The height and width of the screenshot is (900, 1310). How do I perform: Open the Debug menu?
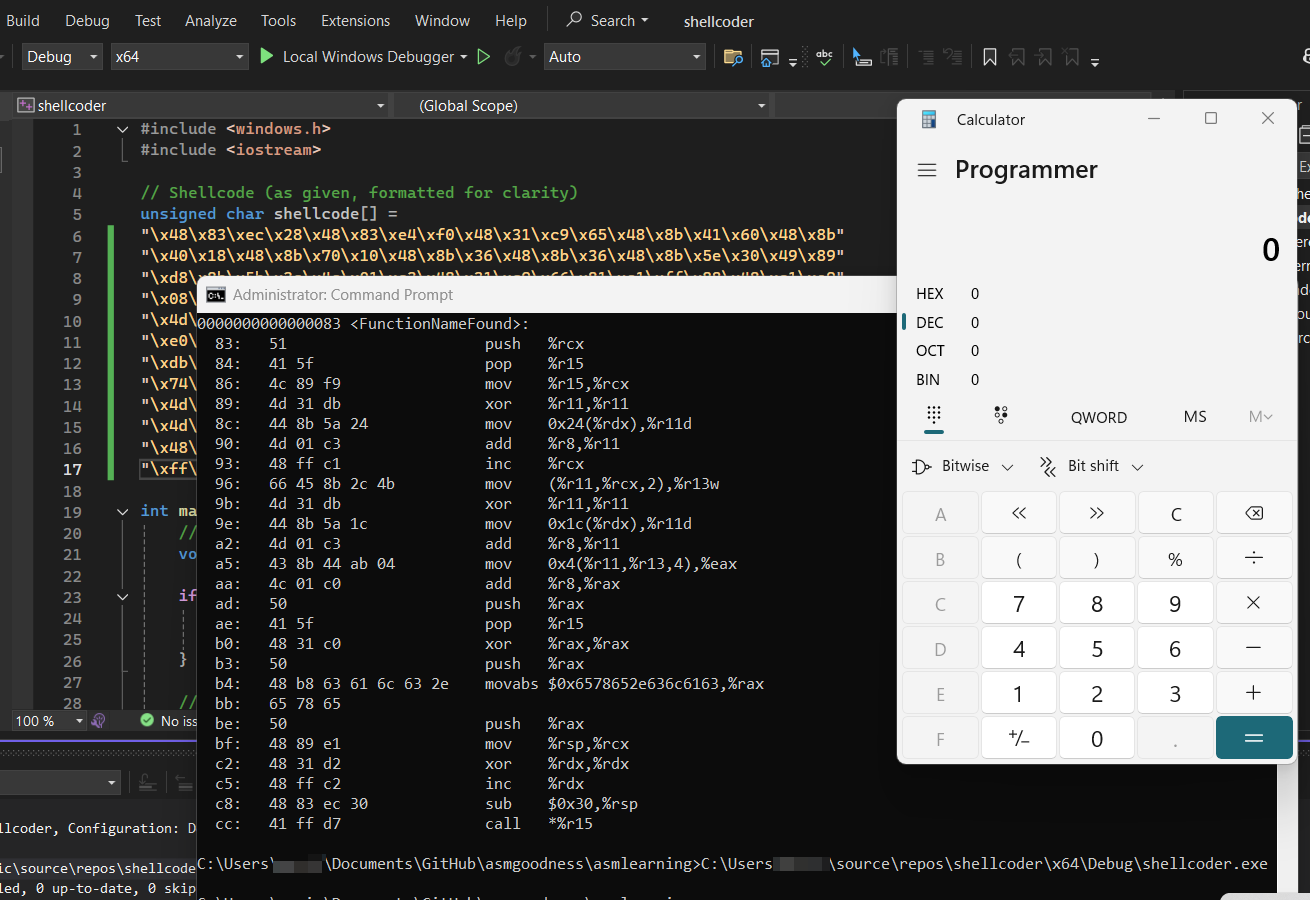(86, 20)
